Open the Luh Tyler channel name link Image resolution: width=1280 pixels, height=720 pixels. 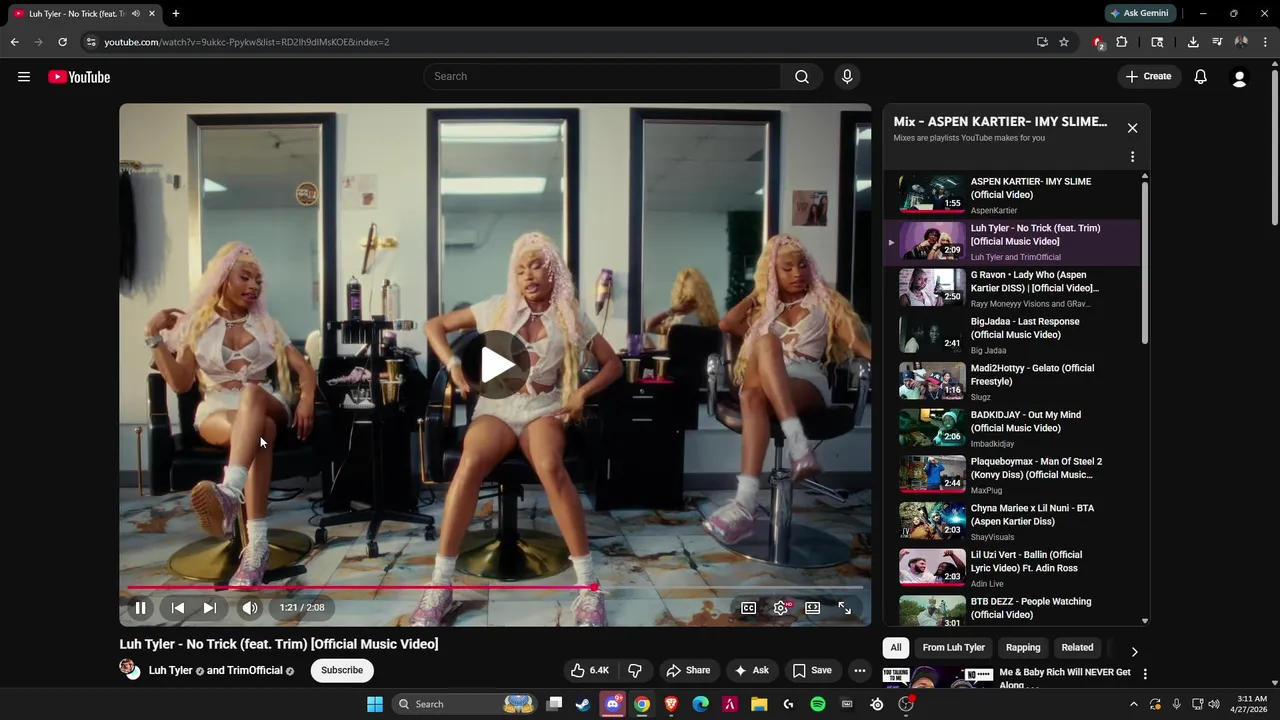tap(170, 670)
